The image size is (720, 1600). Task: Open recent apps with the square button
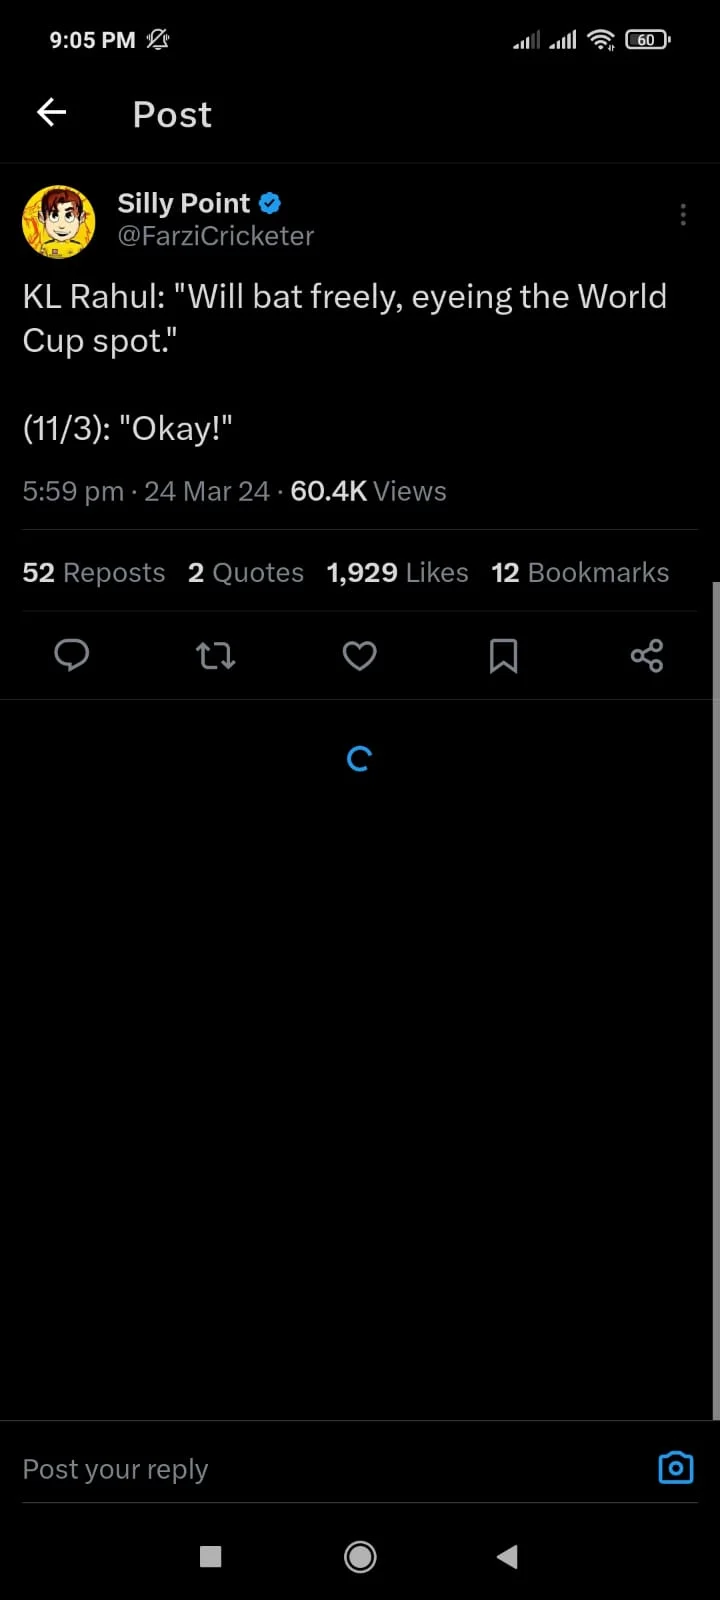click(x=211, y=1556)
